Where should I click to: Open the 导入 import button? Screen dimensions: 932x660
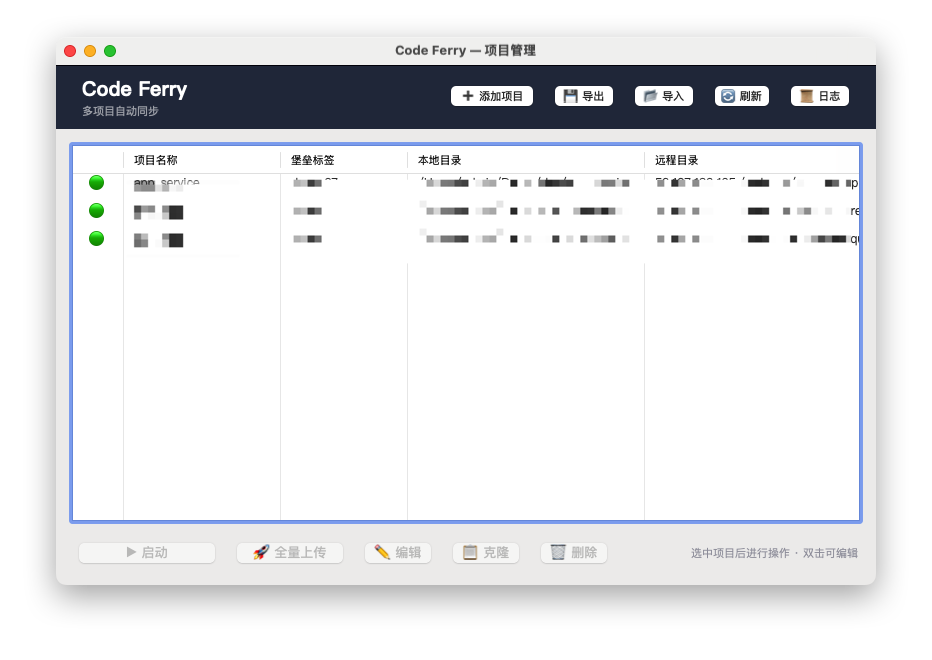pos(664,96)
